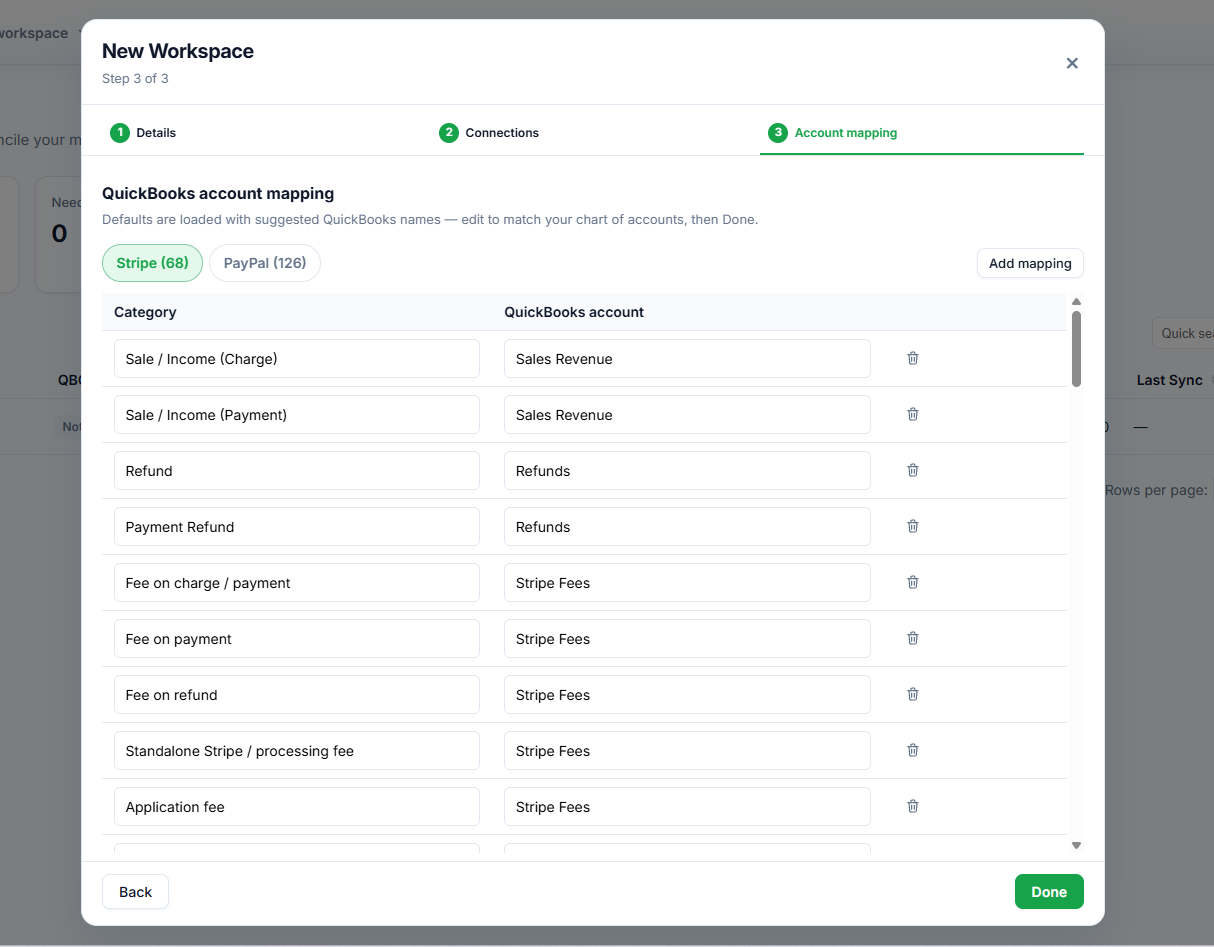Edit the Sale / Income (Charge) category field
The width and height of the screenshot is (1214, 947).
297,359
